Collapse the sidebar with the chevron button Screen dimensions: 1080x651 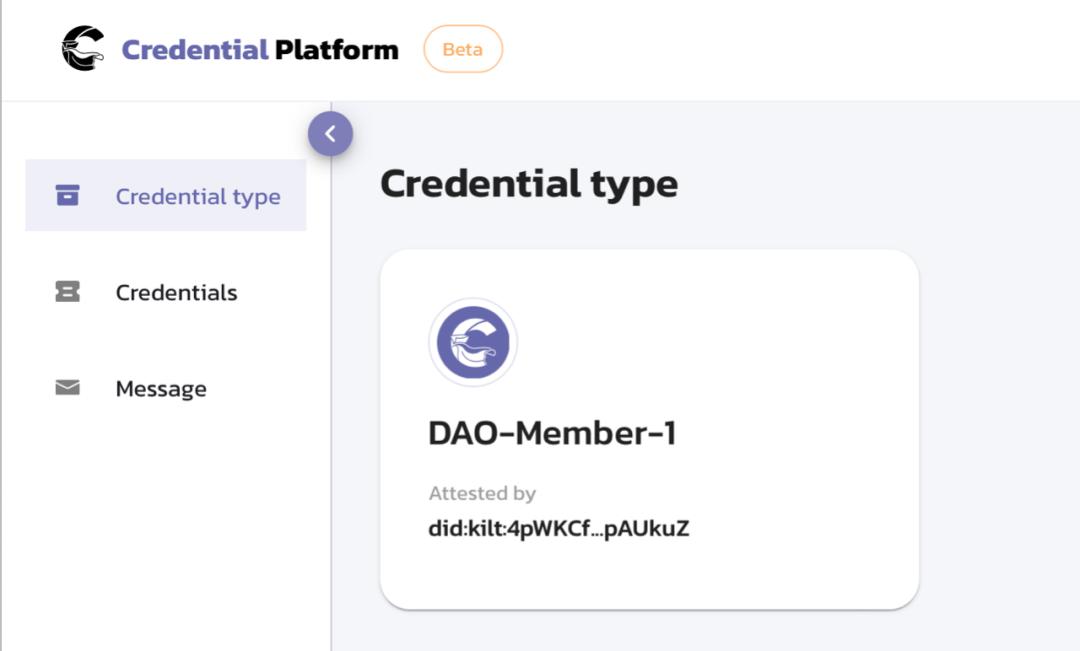pos(330,133)
